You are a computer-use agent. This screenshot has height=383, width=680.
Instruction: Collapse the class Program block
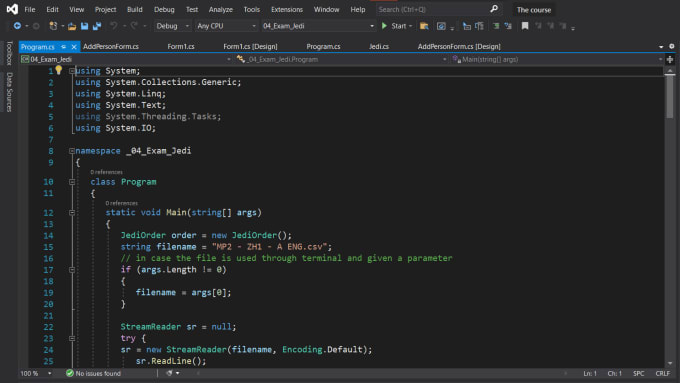72,182
